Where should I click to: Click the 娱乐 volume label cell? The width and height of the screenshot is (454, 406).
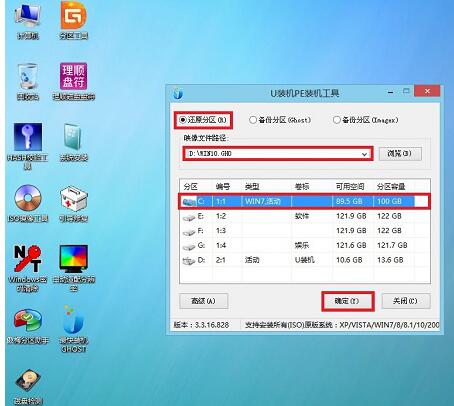302,246
